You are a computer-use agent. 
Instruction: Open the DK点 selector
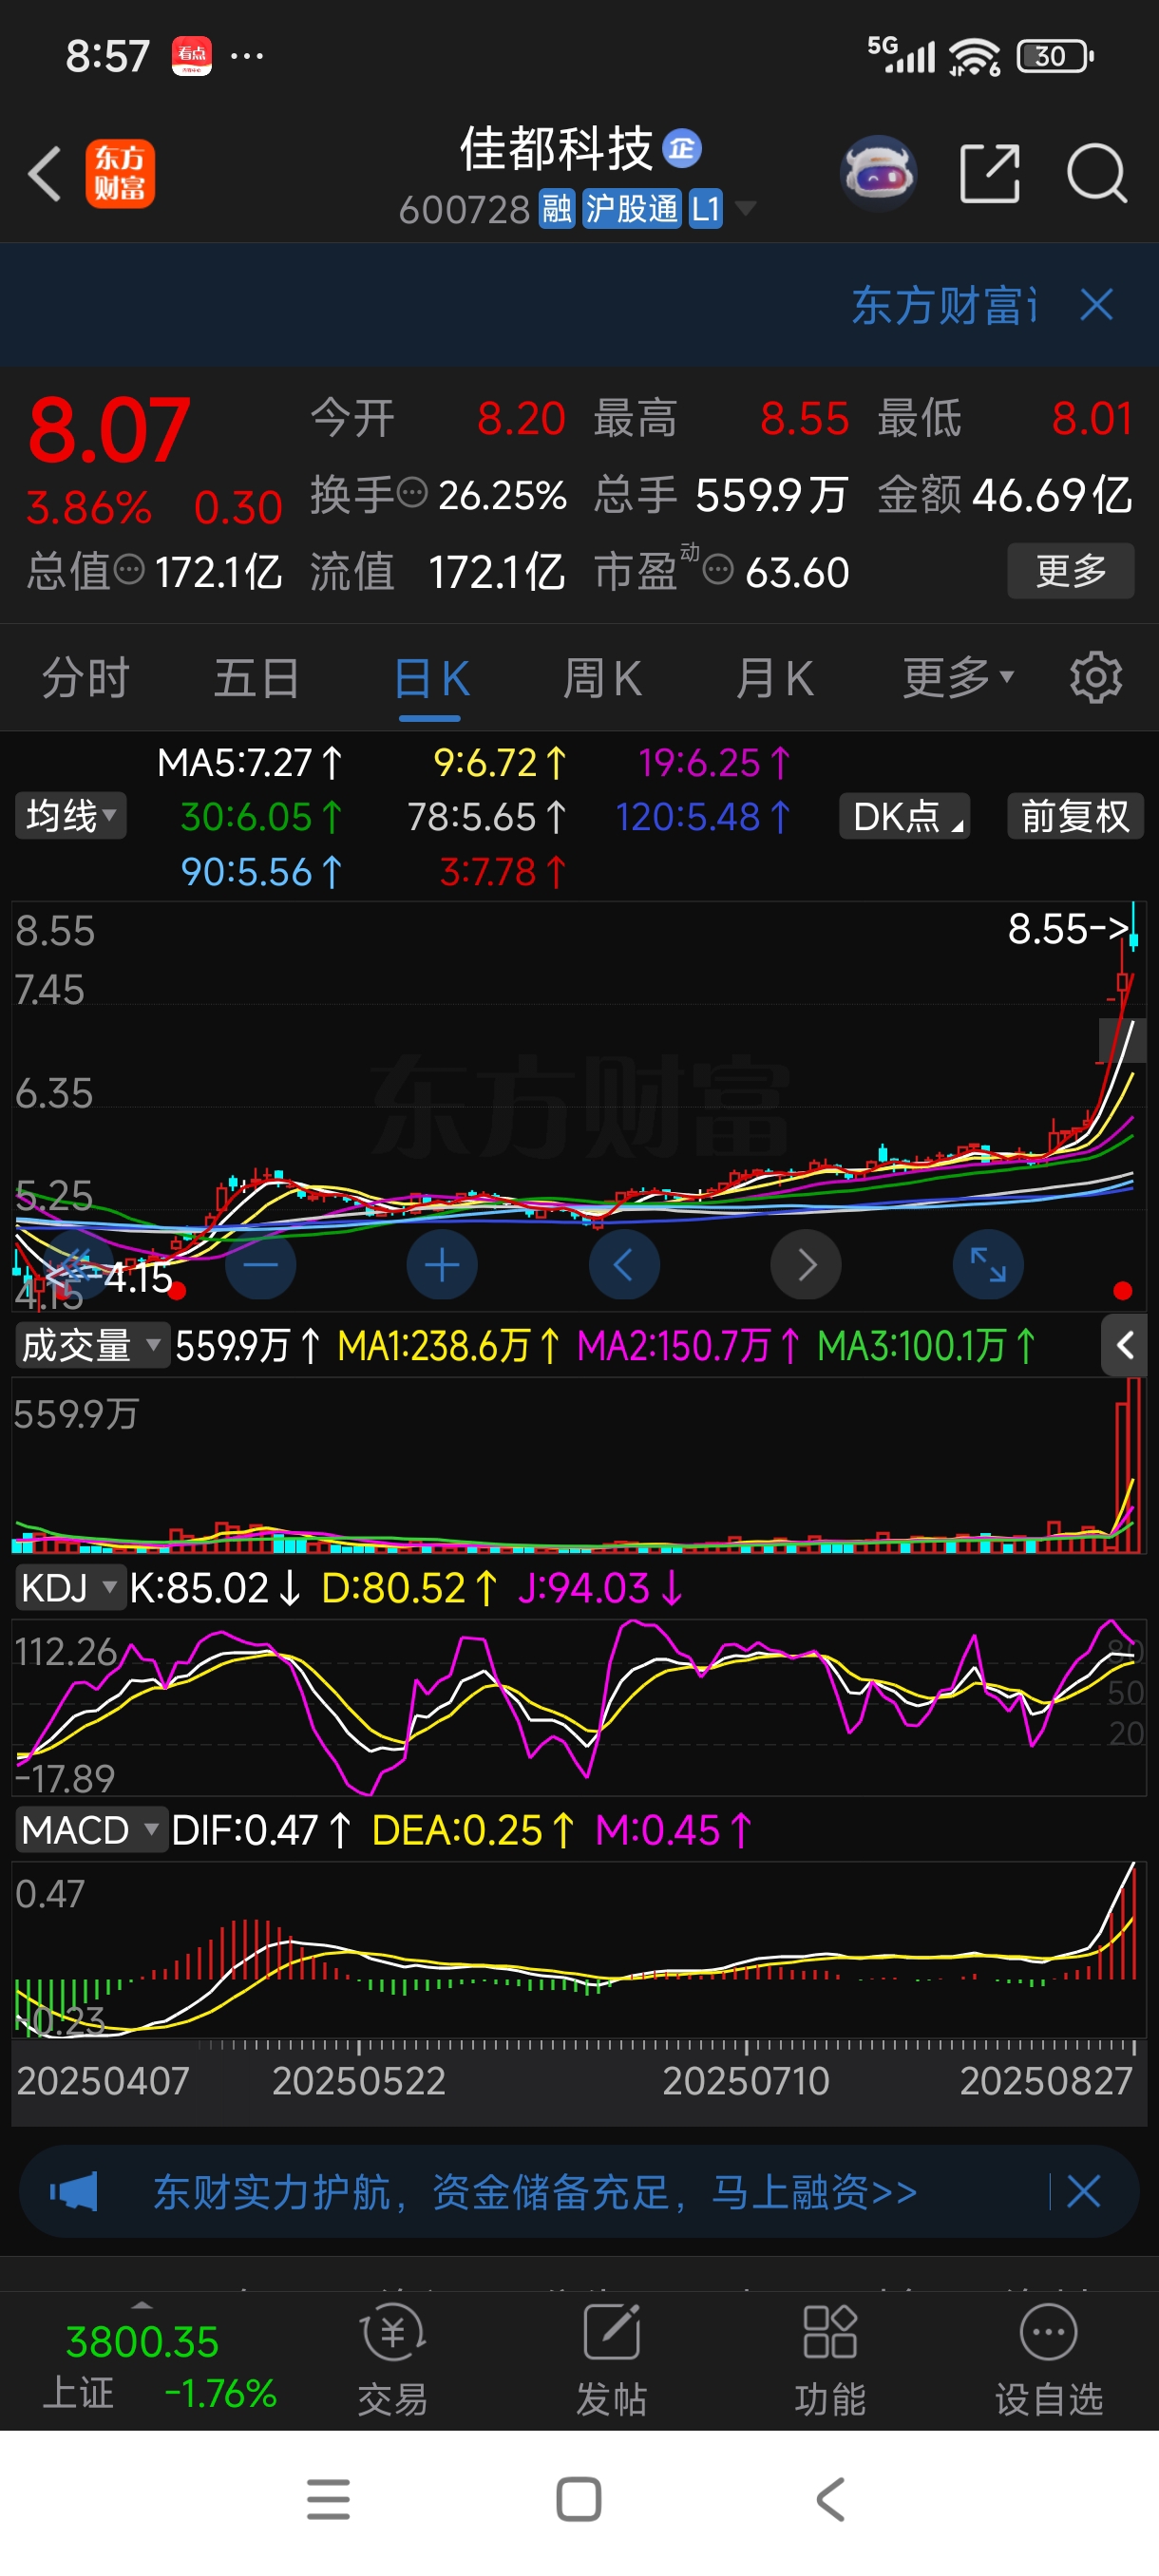[x=905, y=816]
